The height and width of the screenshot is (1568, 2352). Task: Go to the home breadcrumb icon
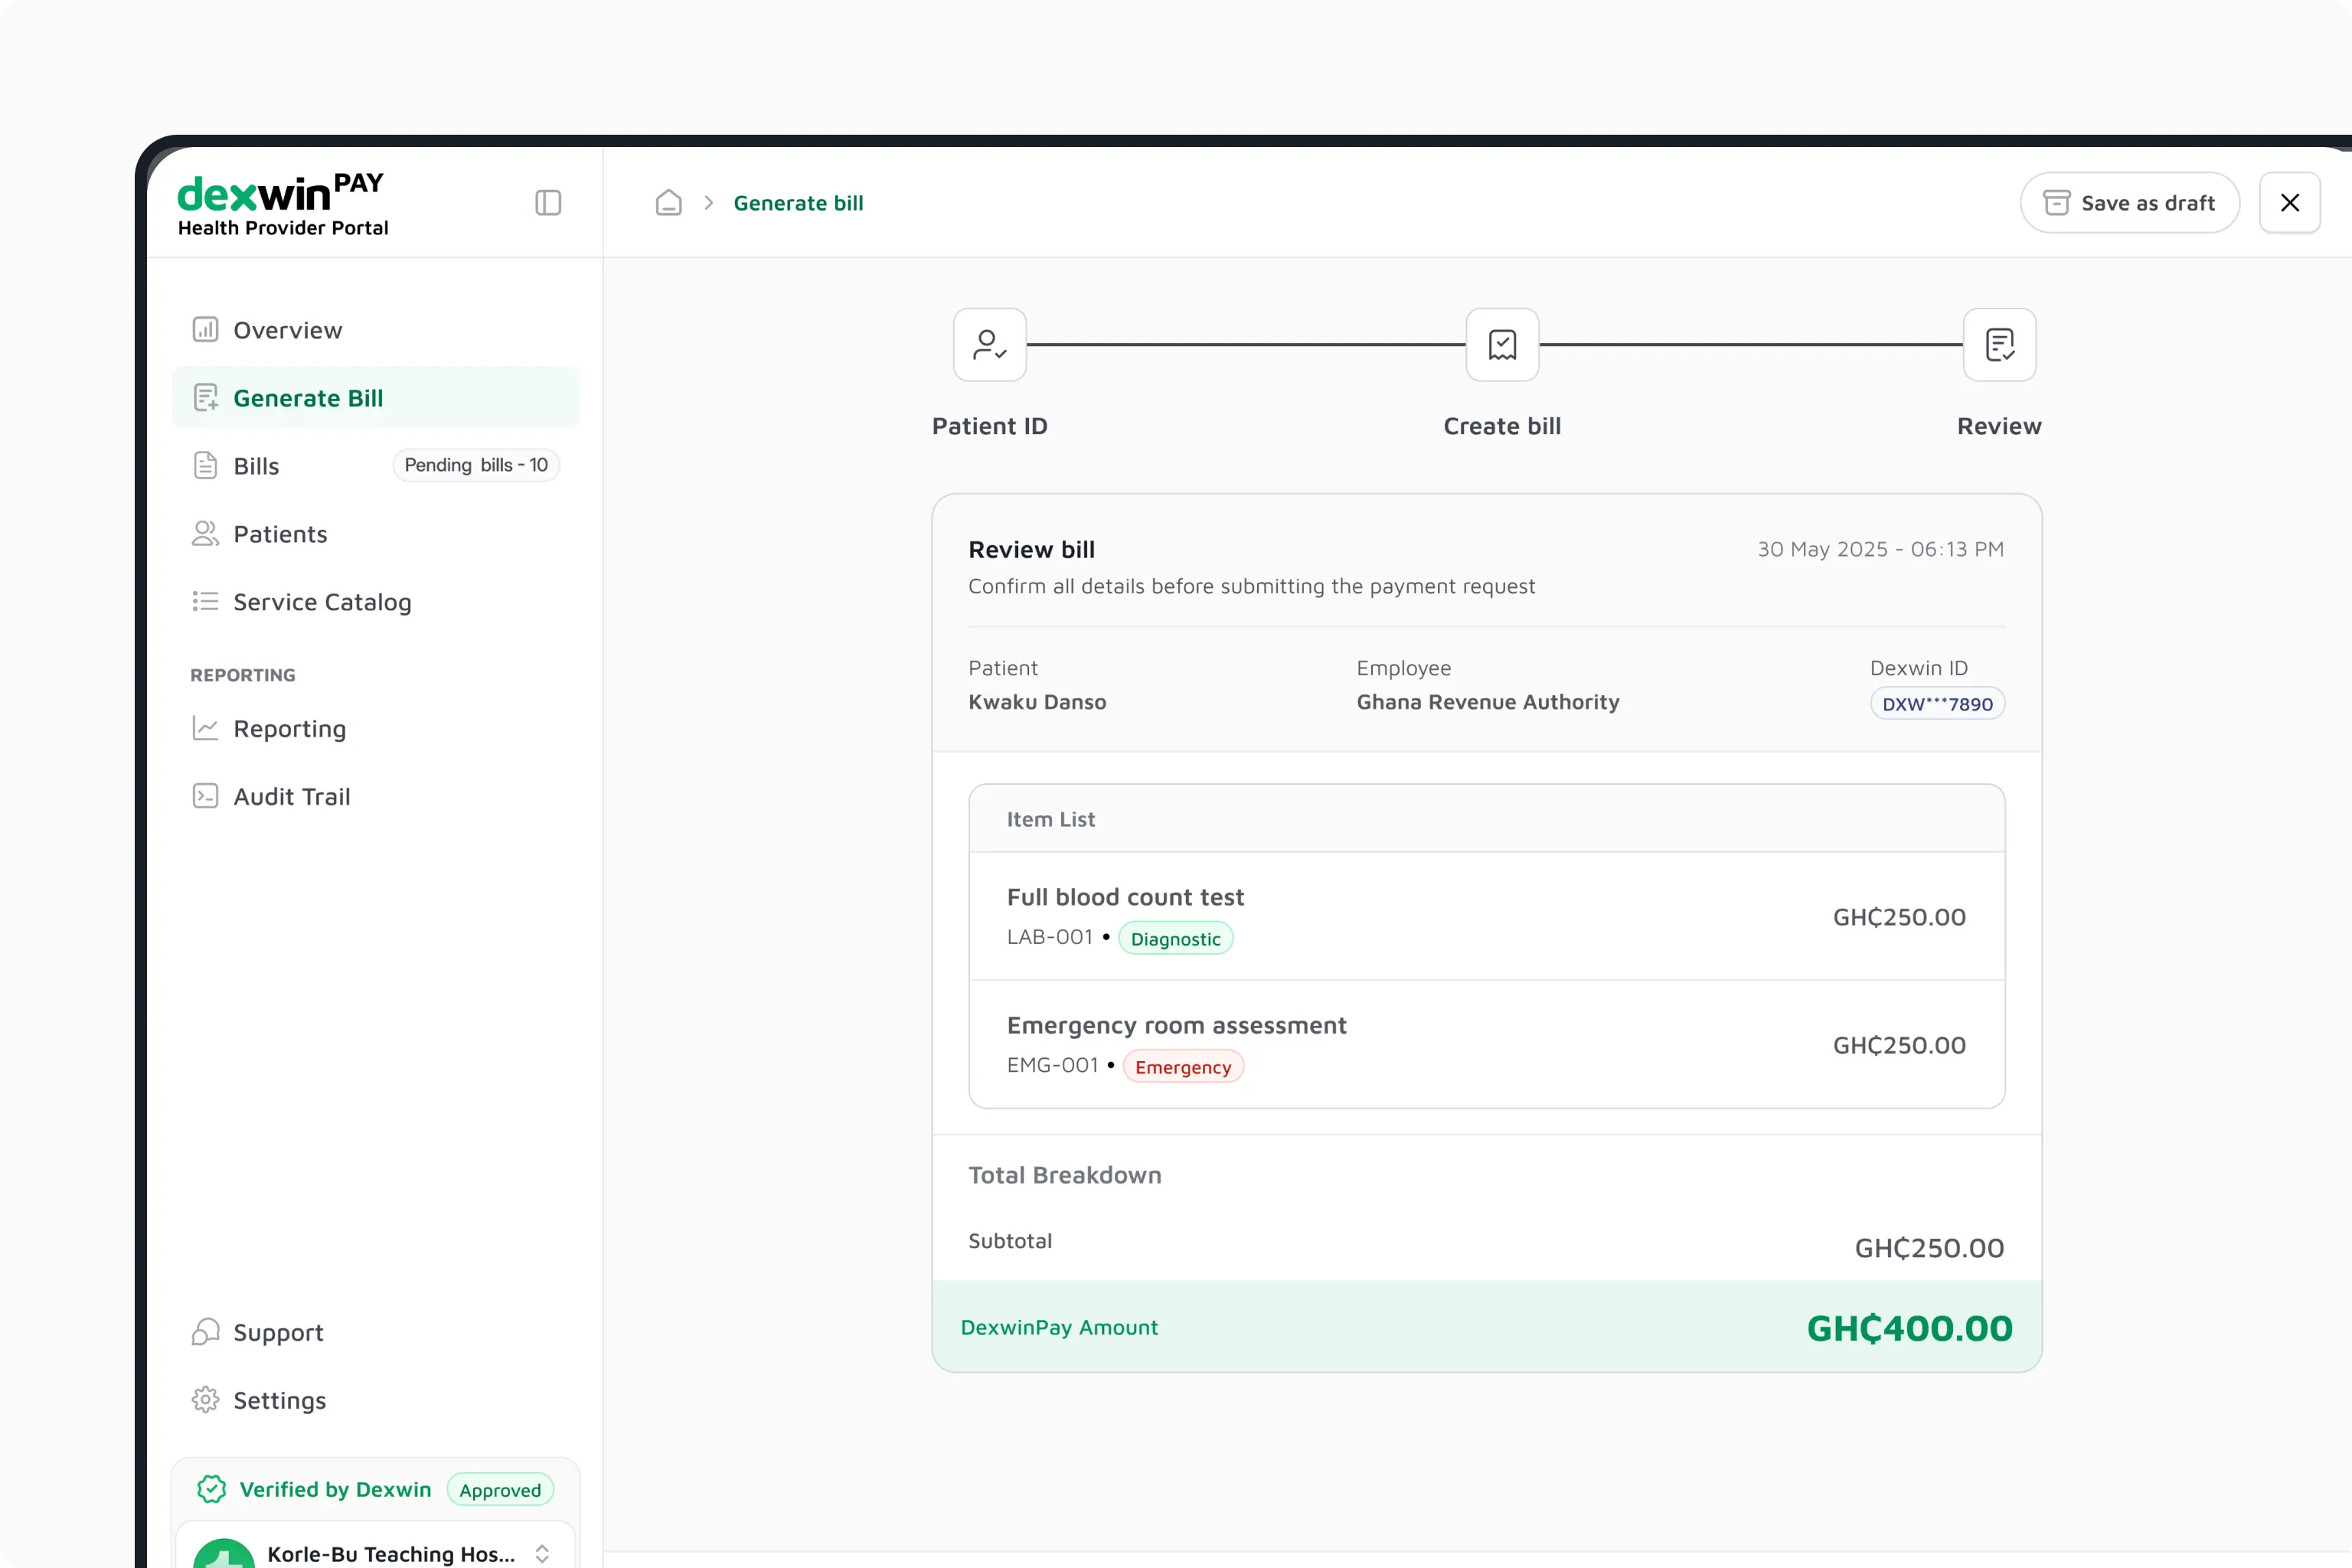pyautogui.click(x=669, y=203)
